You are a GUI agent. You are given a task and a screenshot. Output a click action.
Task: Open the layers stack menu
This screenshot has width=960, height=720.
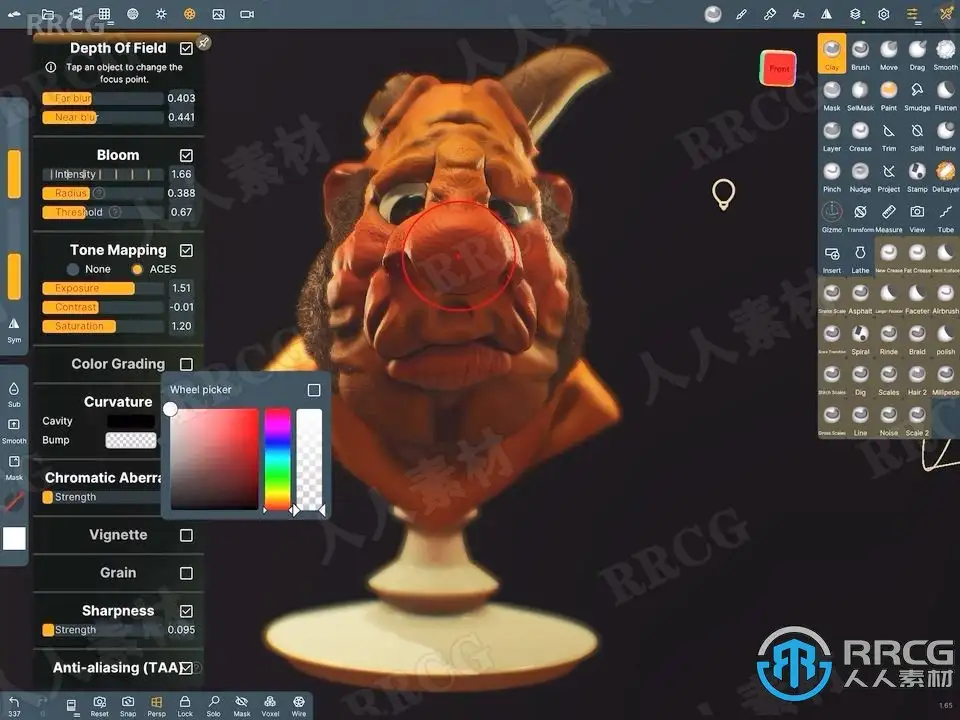[855, 14]
